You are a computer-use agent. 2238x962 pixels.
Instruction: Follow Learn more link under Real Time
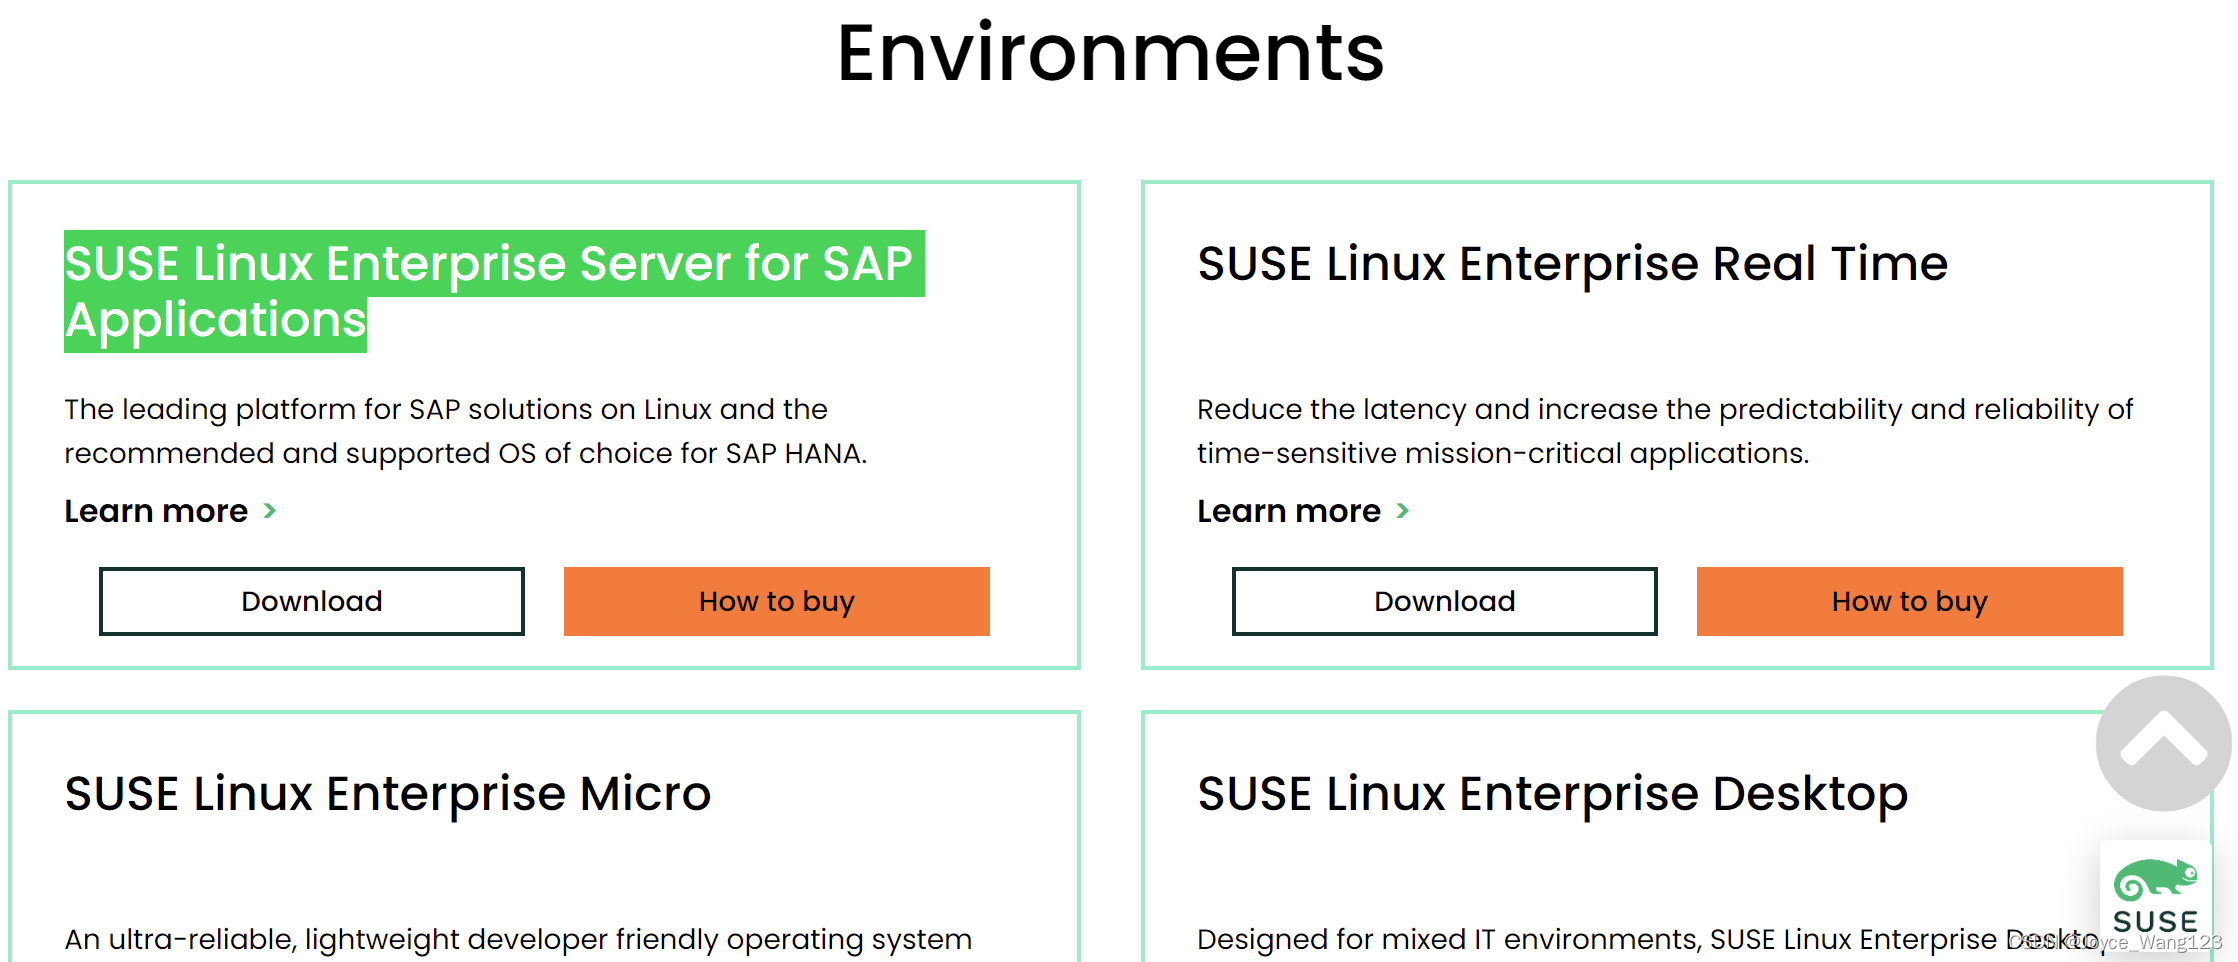point(1289,511)
